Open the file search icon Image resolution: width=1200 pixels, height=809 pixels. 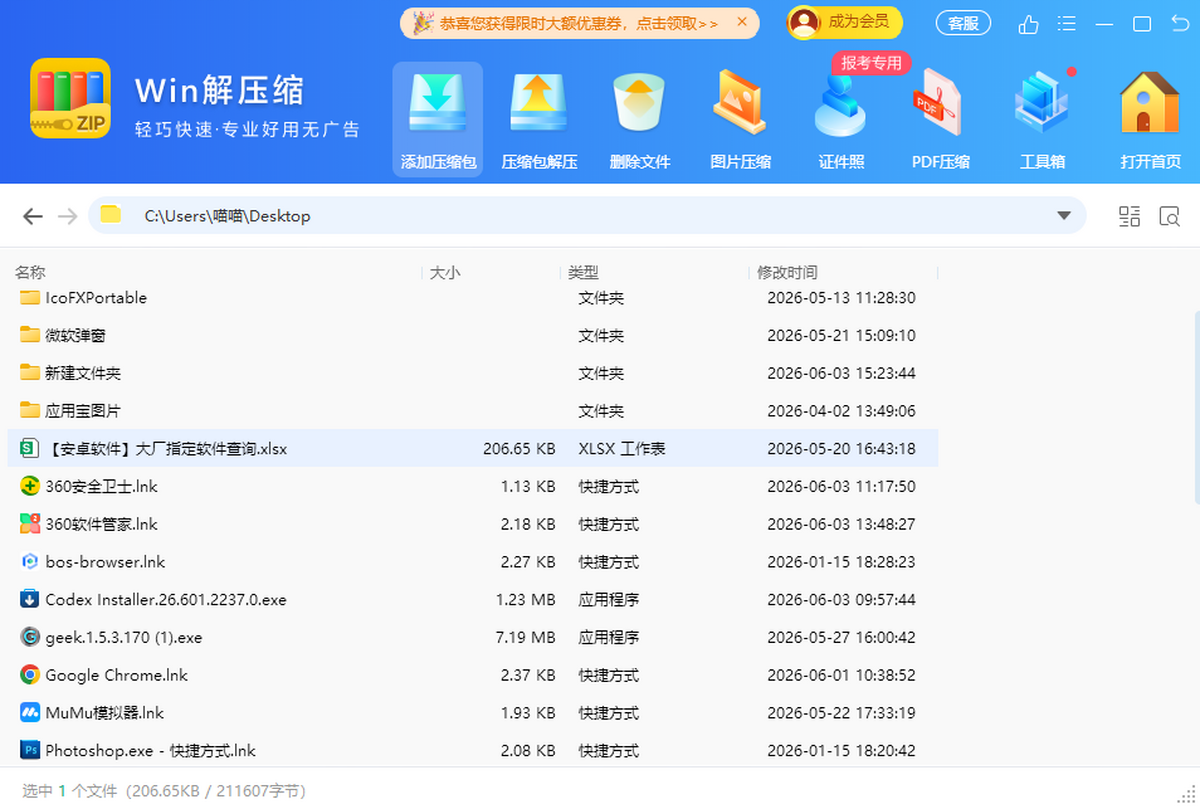[x=1169, y=216]
